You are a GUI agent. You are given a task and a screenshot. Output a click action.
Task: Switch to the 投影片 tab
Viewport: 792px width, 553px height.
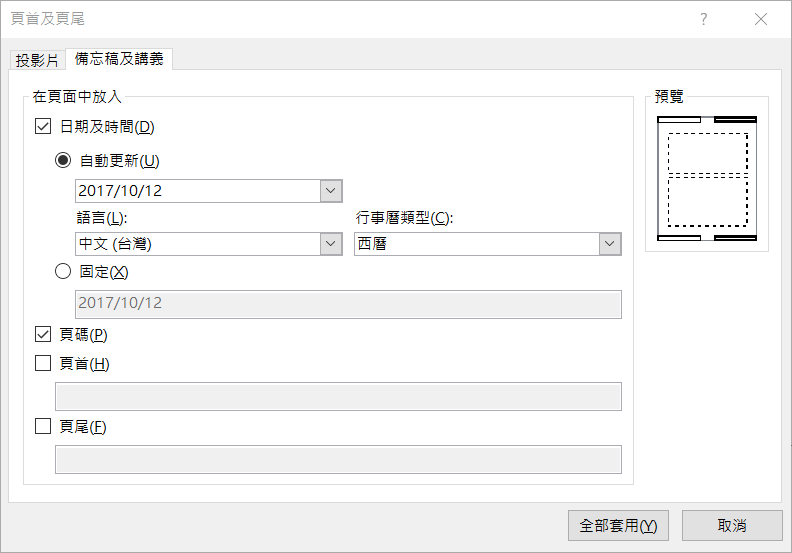coord(37,60)
